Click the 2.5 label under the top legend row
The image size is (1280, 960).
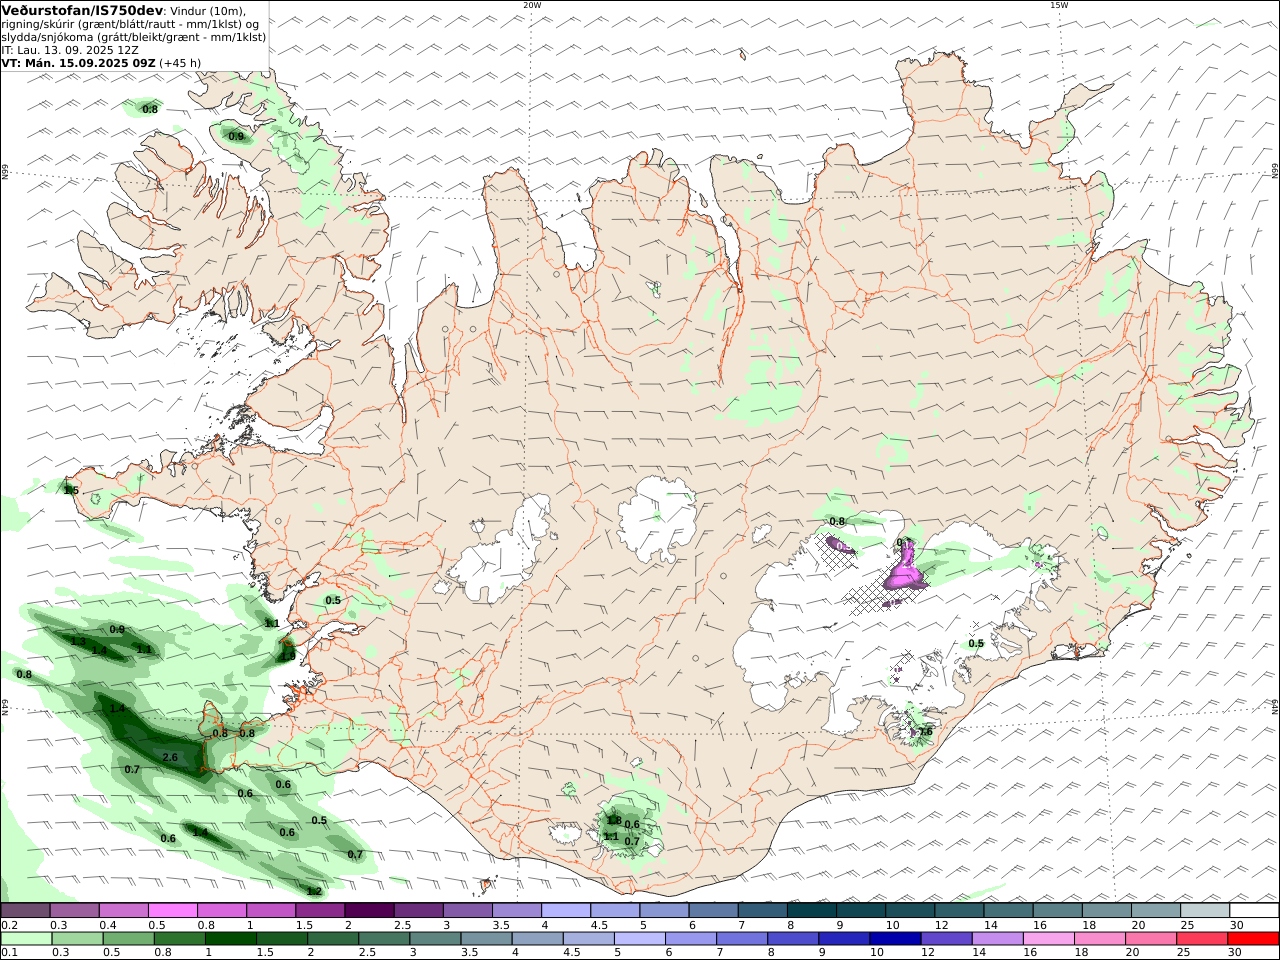click(x=402, y=926)
